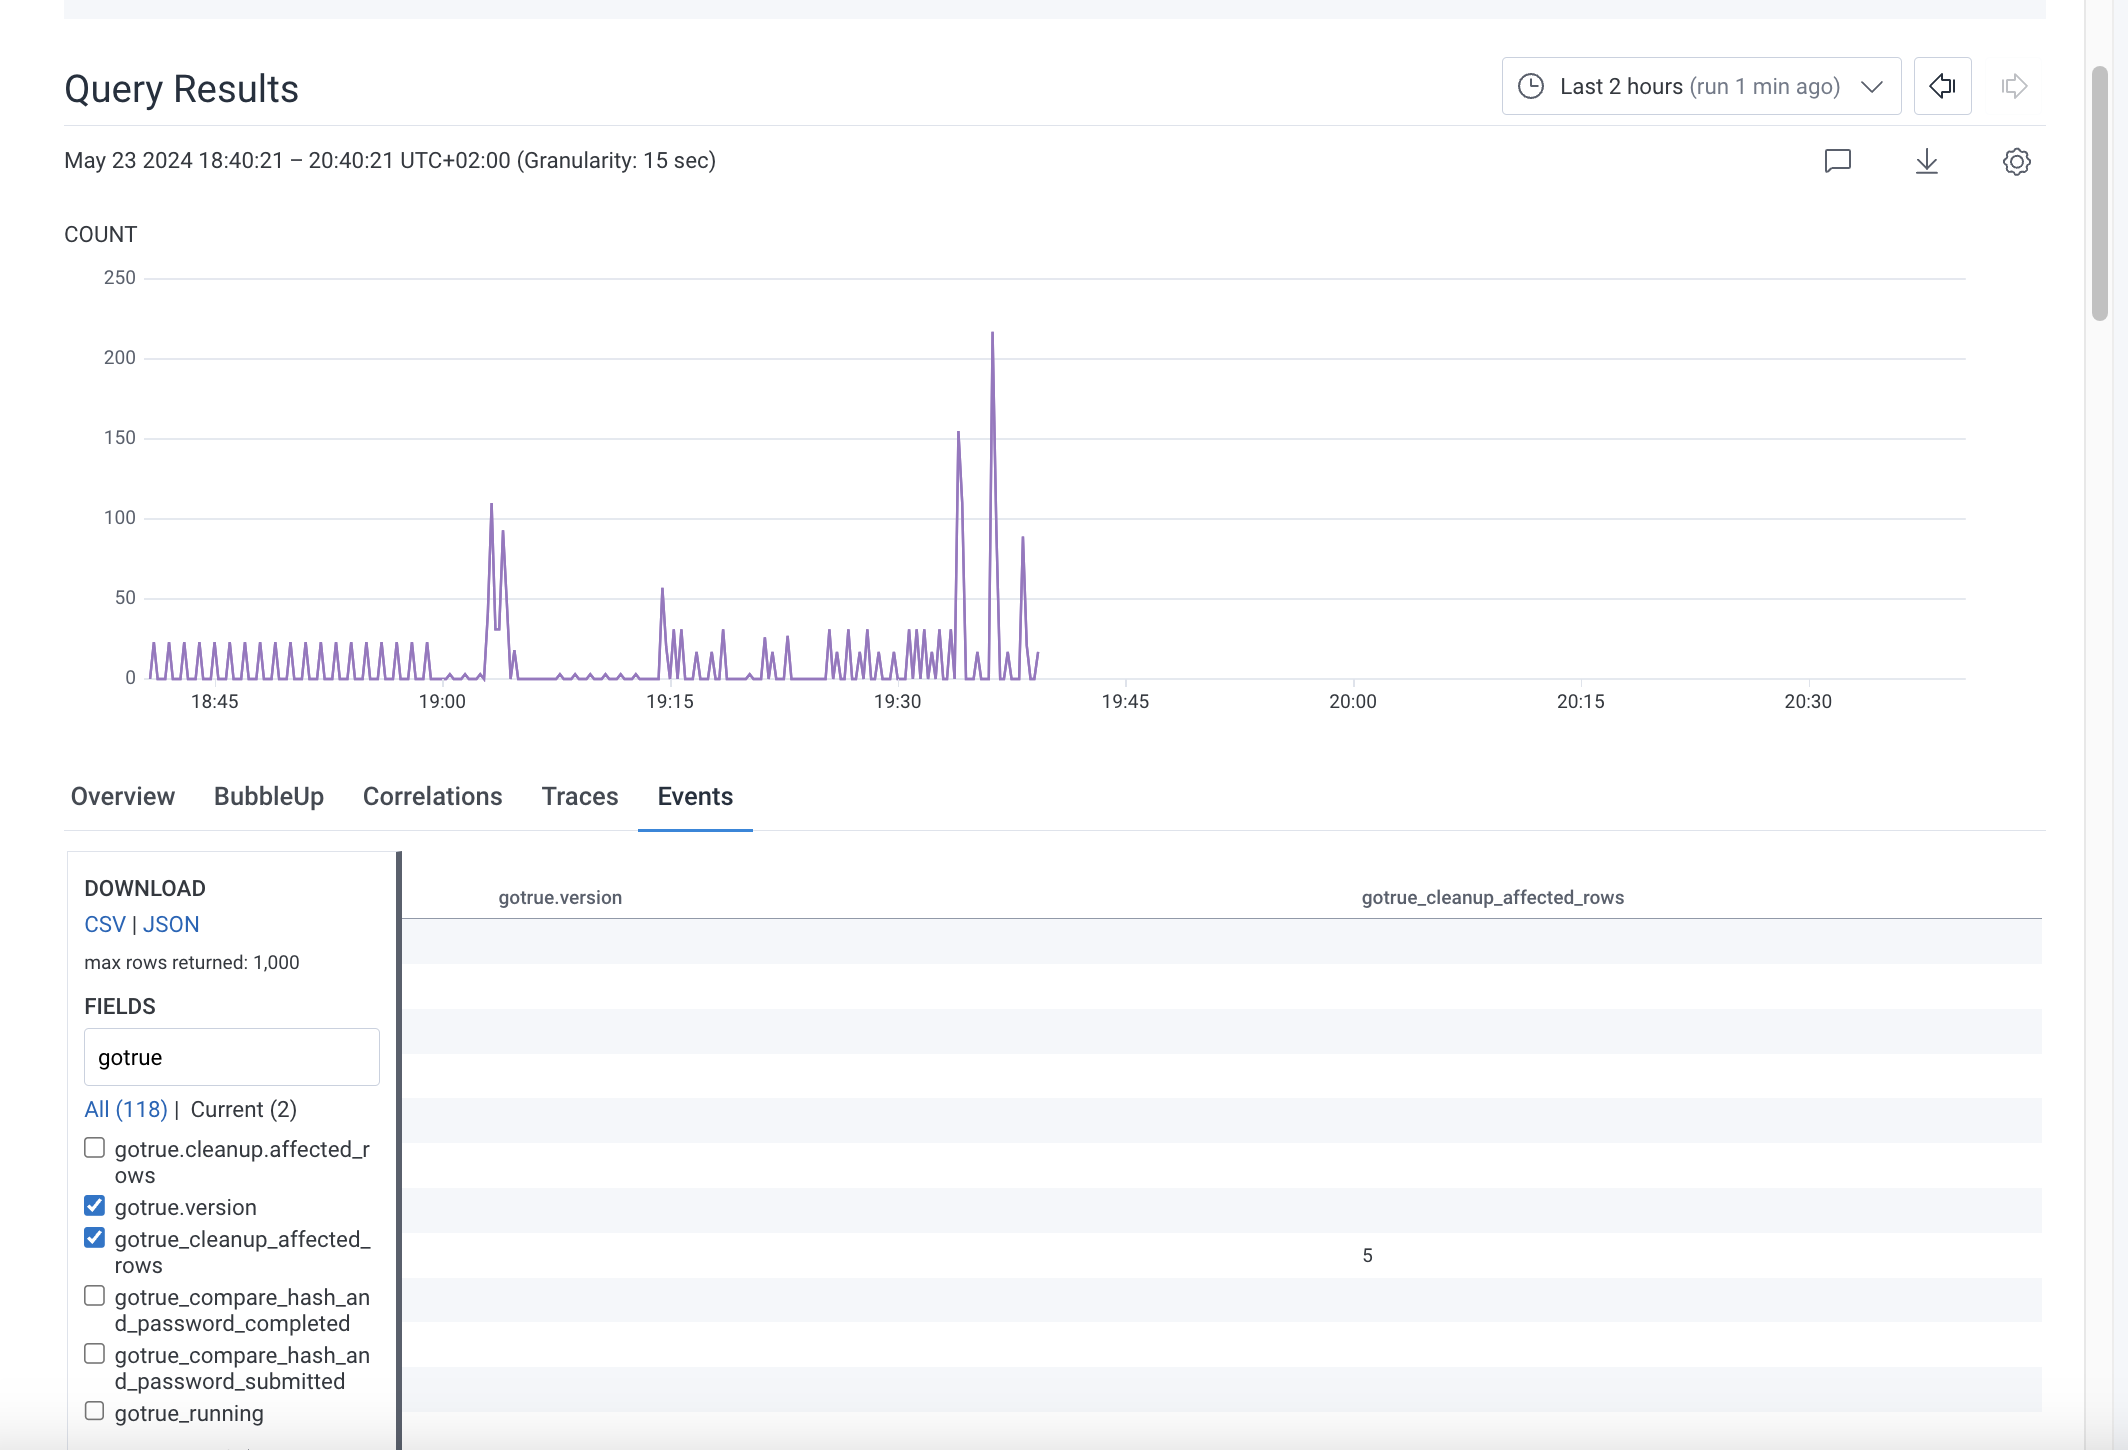Click the max rows returned: 1,000 text

(192, 962)
